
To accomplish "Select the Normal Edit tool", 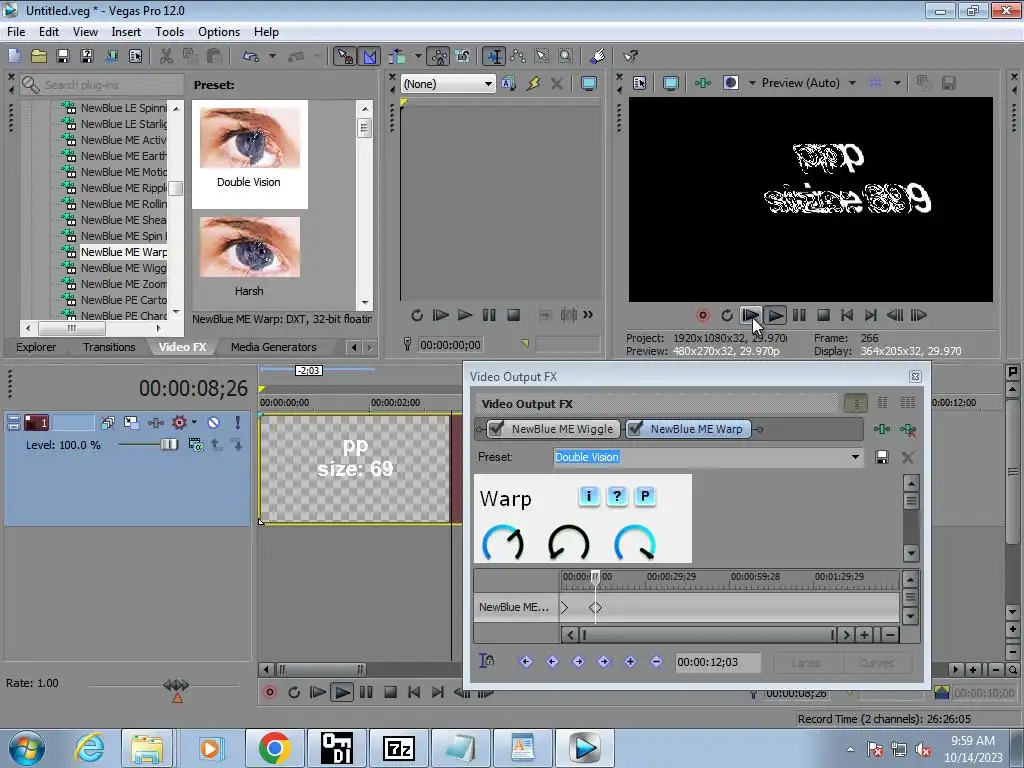I will [x=494, y=57].
